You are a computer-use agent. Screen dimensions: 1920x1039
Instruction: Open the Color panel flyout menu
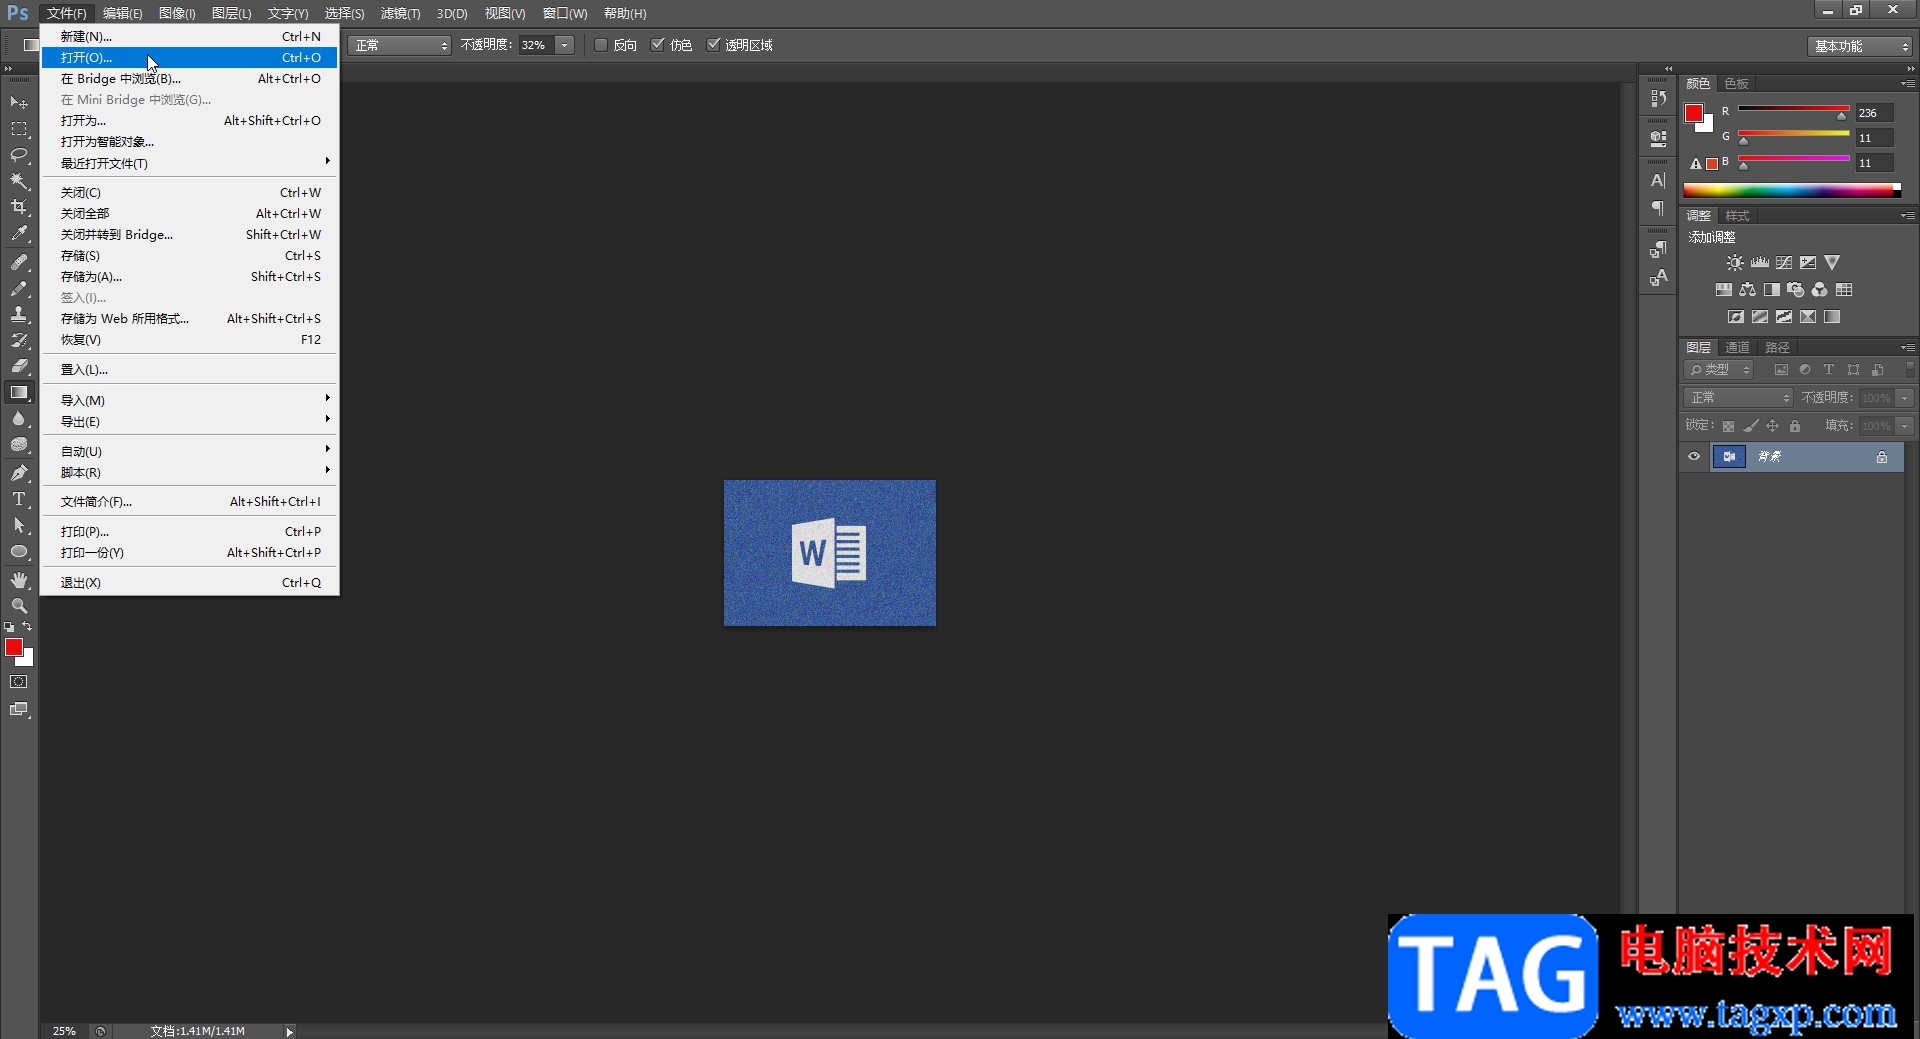[1908, 84]
